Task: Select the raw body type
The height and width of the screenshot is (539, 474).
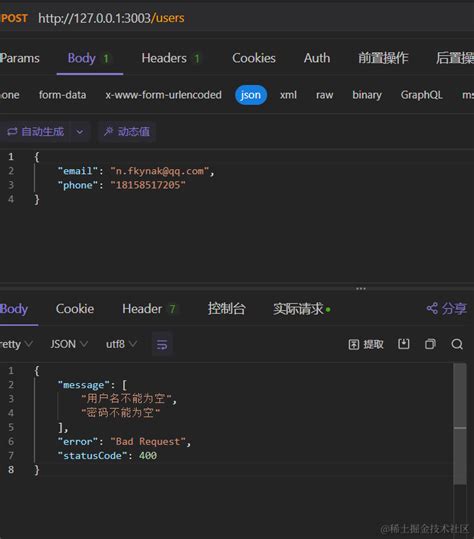Action: (324, 95)
